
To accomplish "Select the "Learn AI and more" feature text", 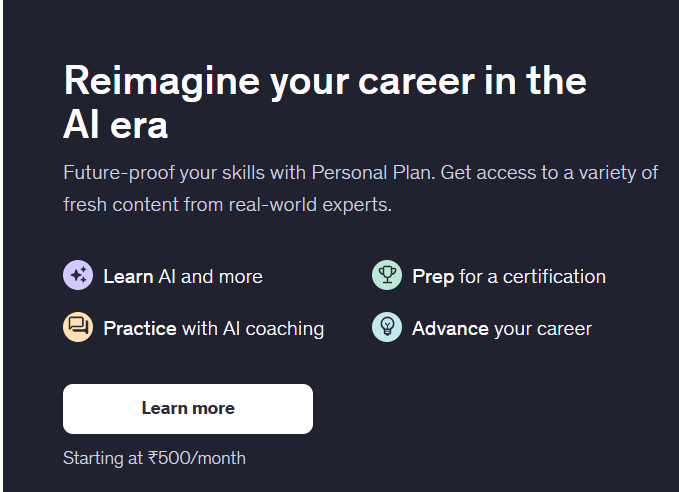I will (x=183, y=276).
